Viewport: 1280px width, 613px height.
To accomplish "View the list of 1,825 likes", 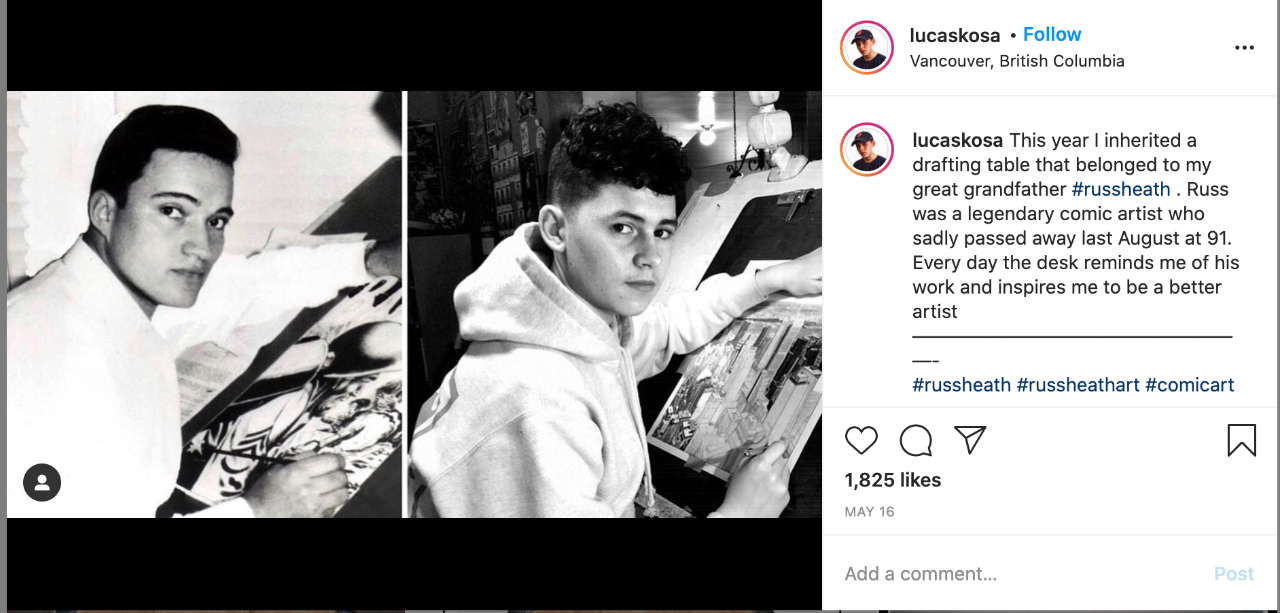I will pyautogui.click(x=893, y=480).
